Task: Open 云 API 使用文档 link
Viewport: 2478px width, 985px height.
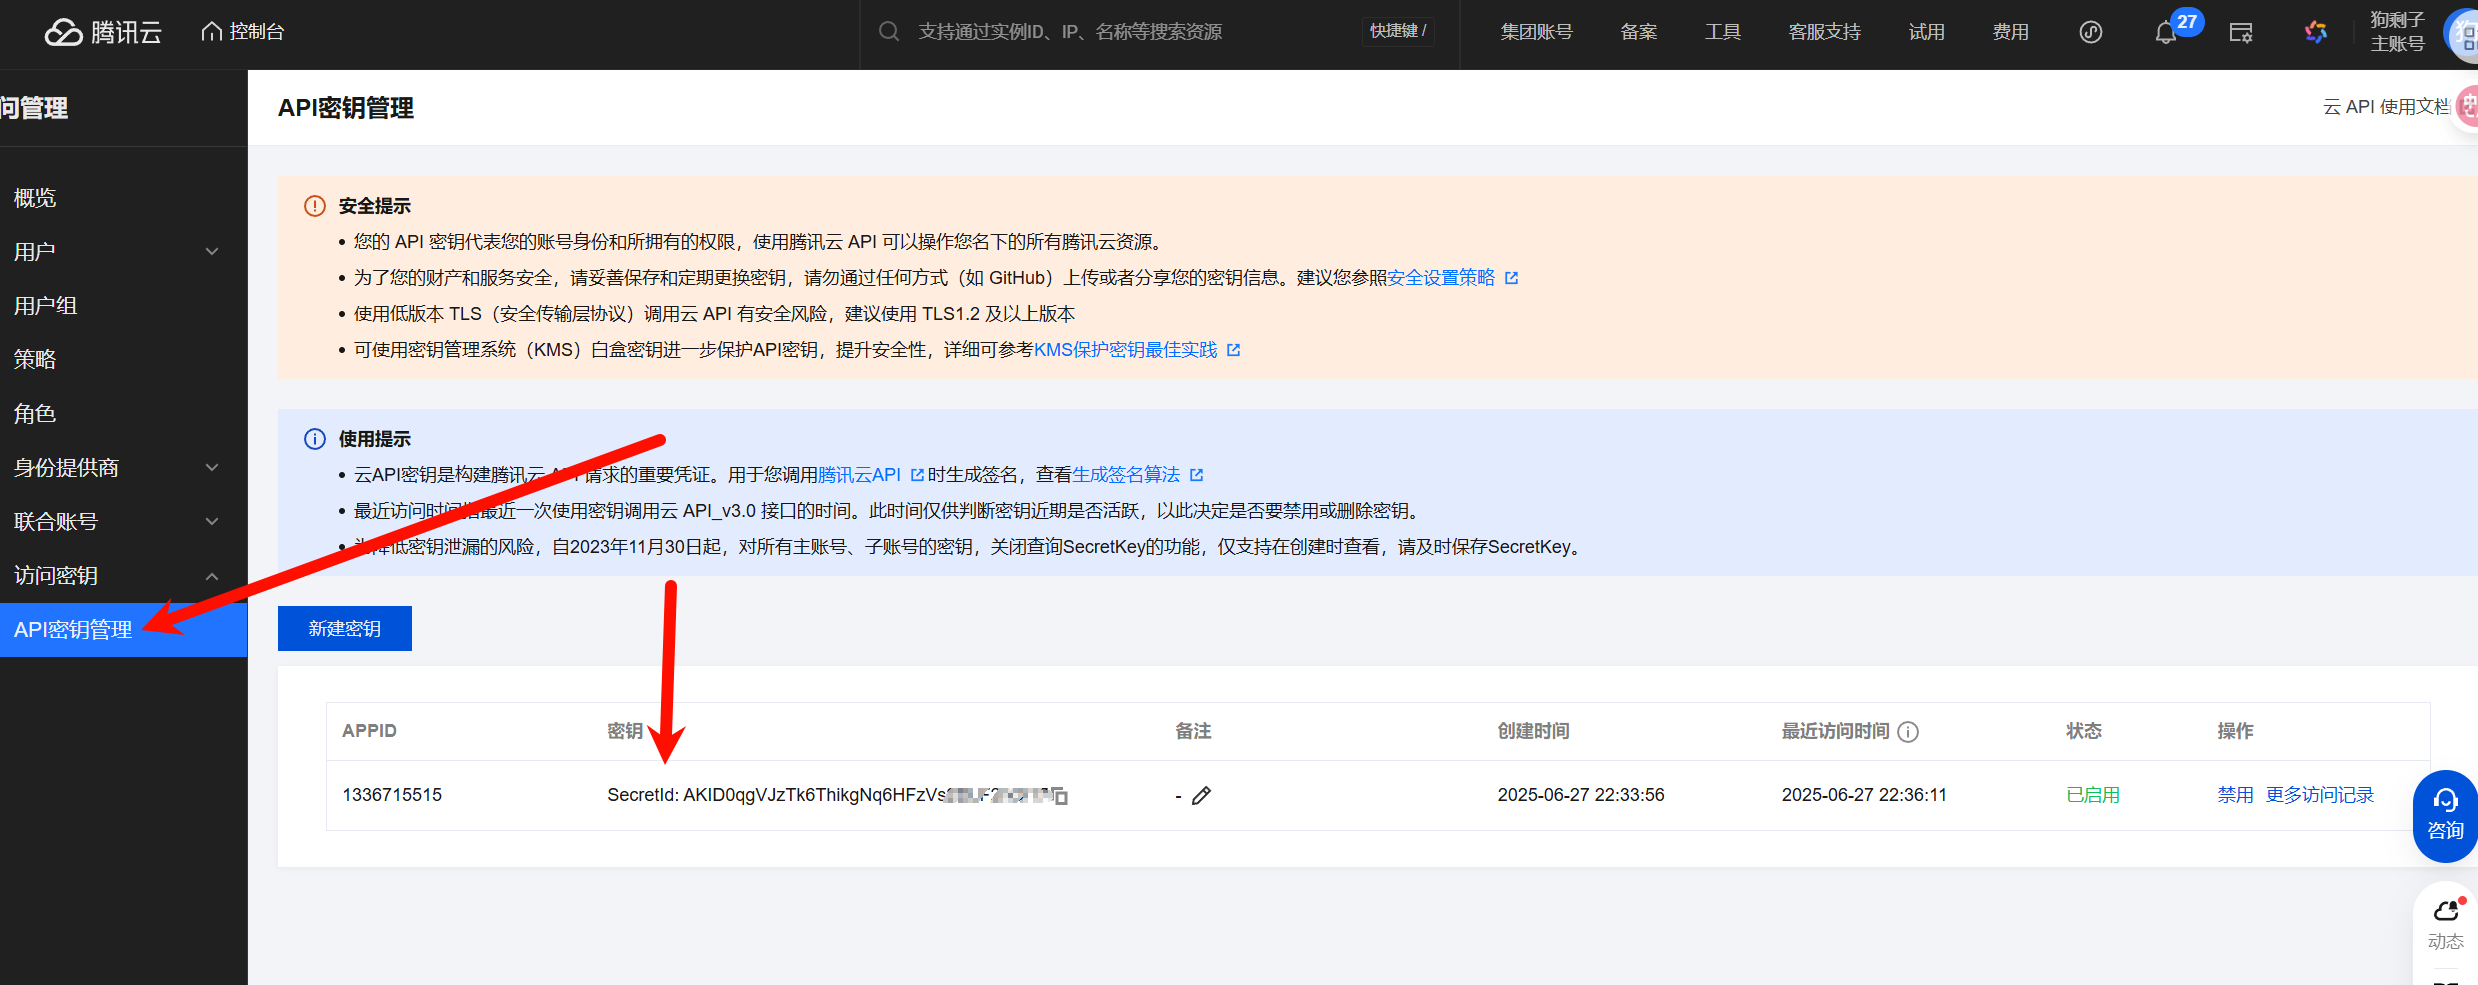Action: [x=2386, y=107]
